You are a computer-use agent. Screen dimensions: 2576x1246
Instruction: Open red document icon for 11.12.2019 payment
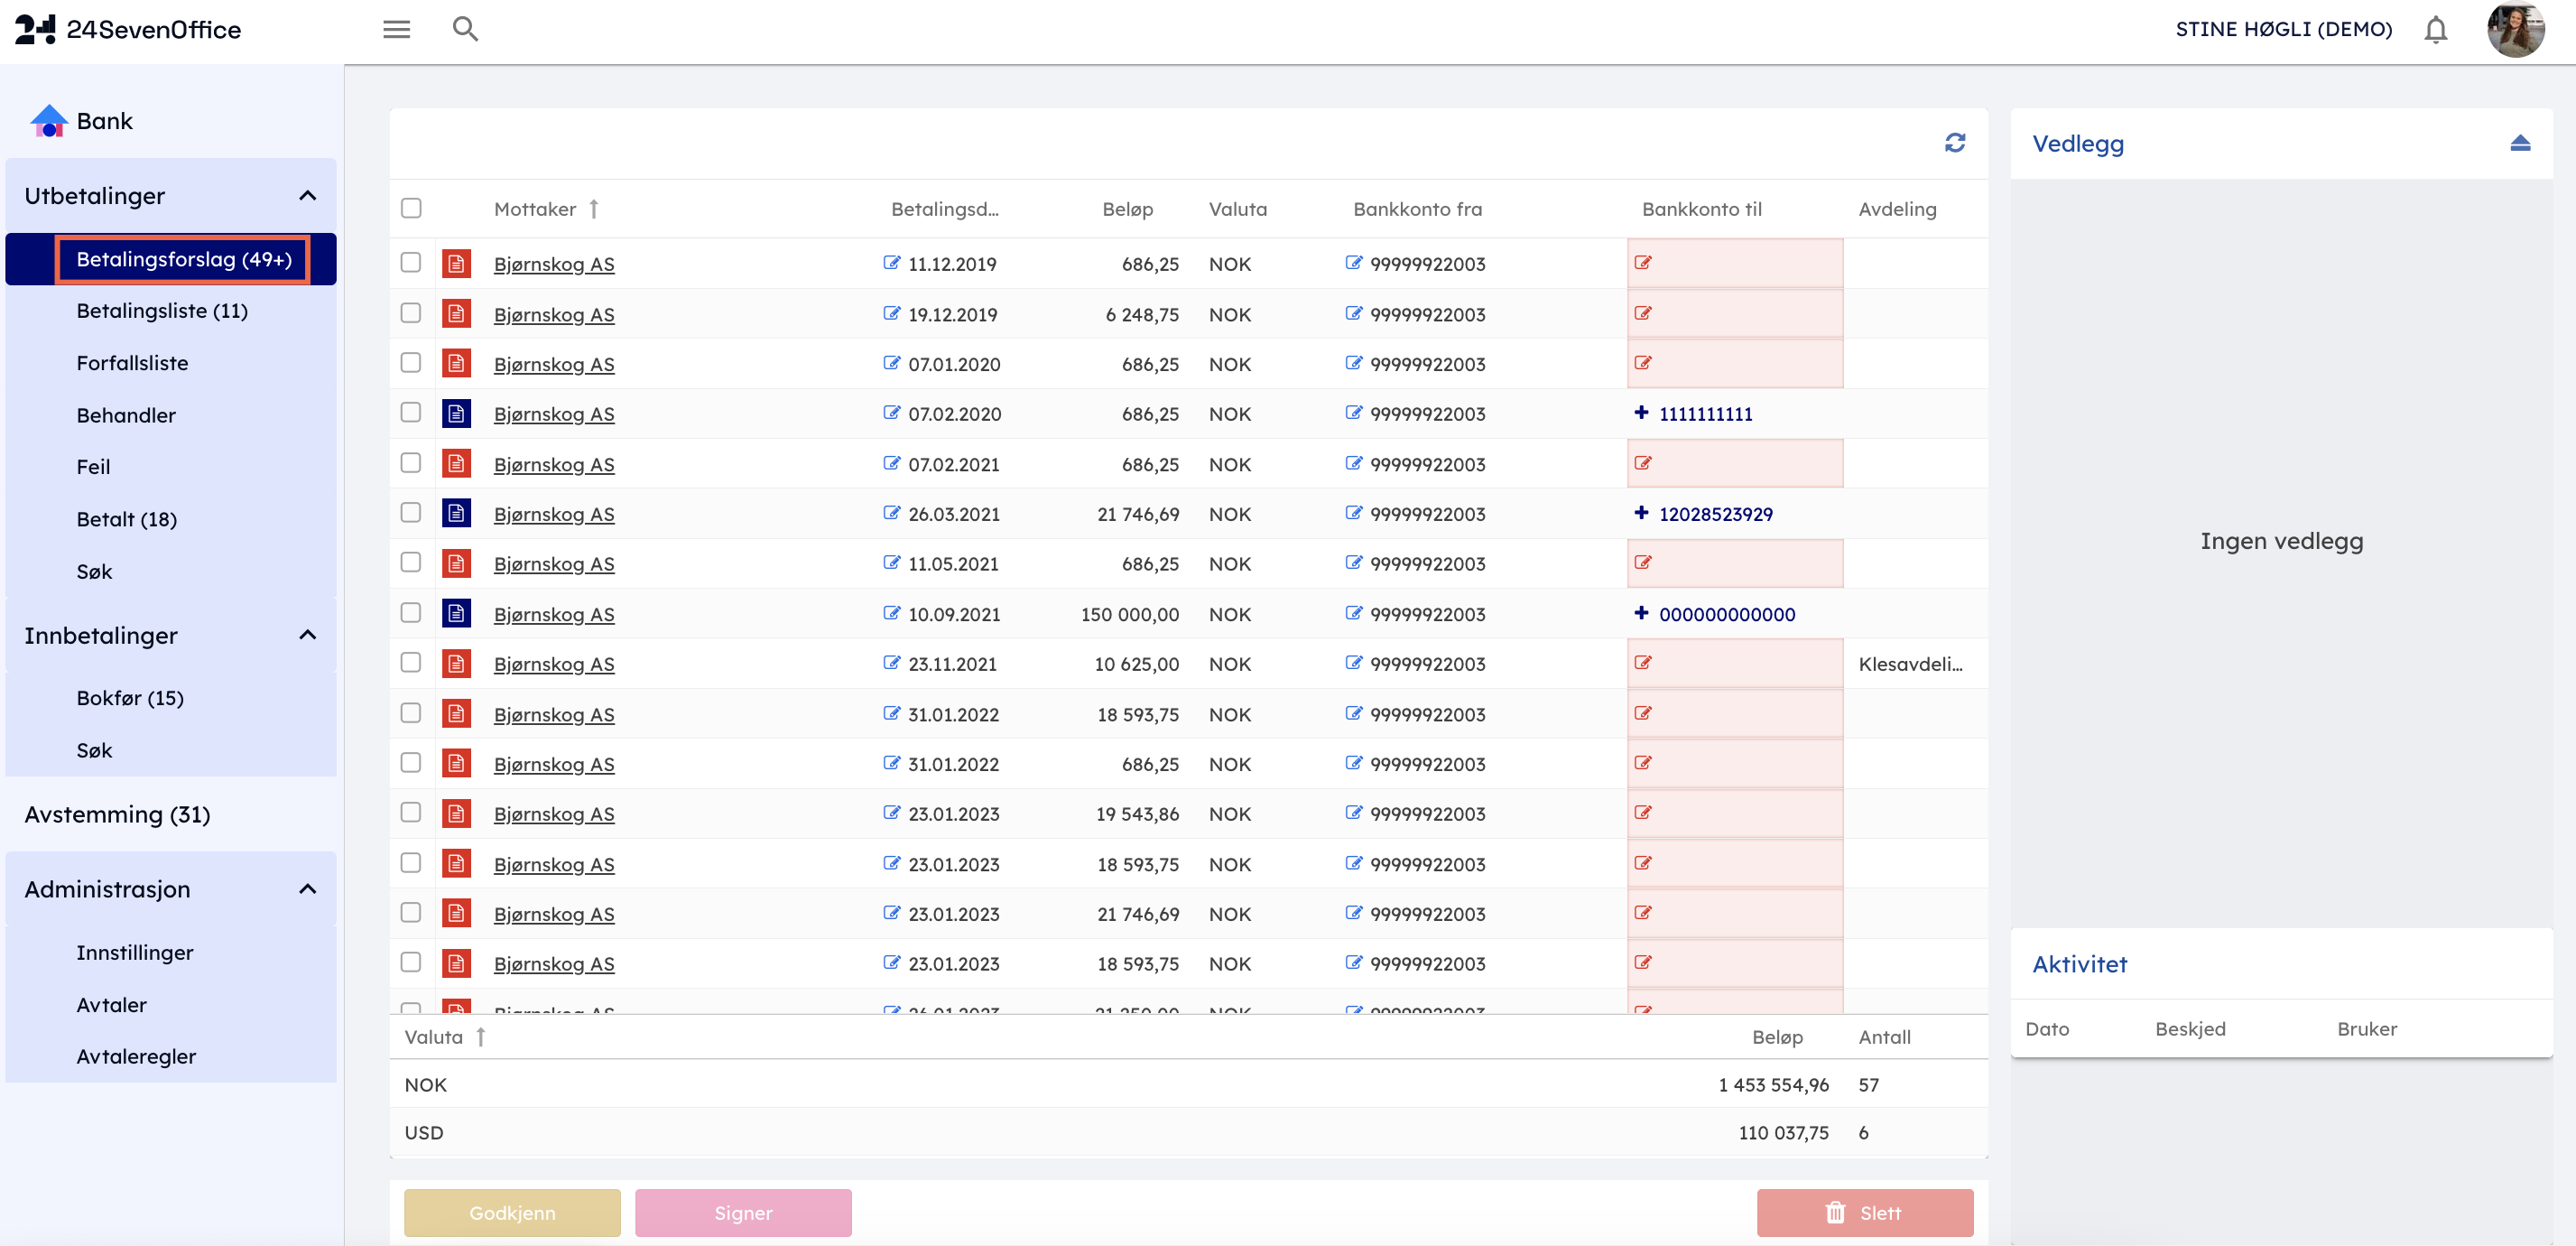(456, 264)
